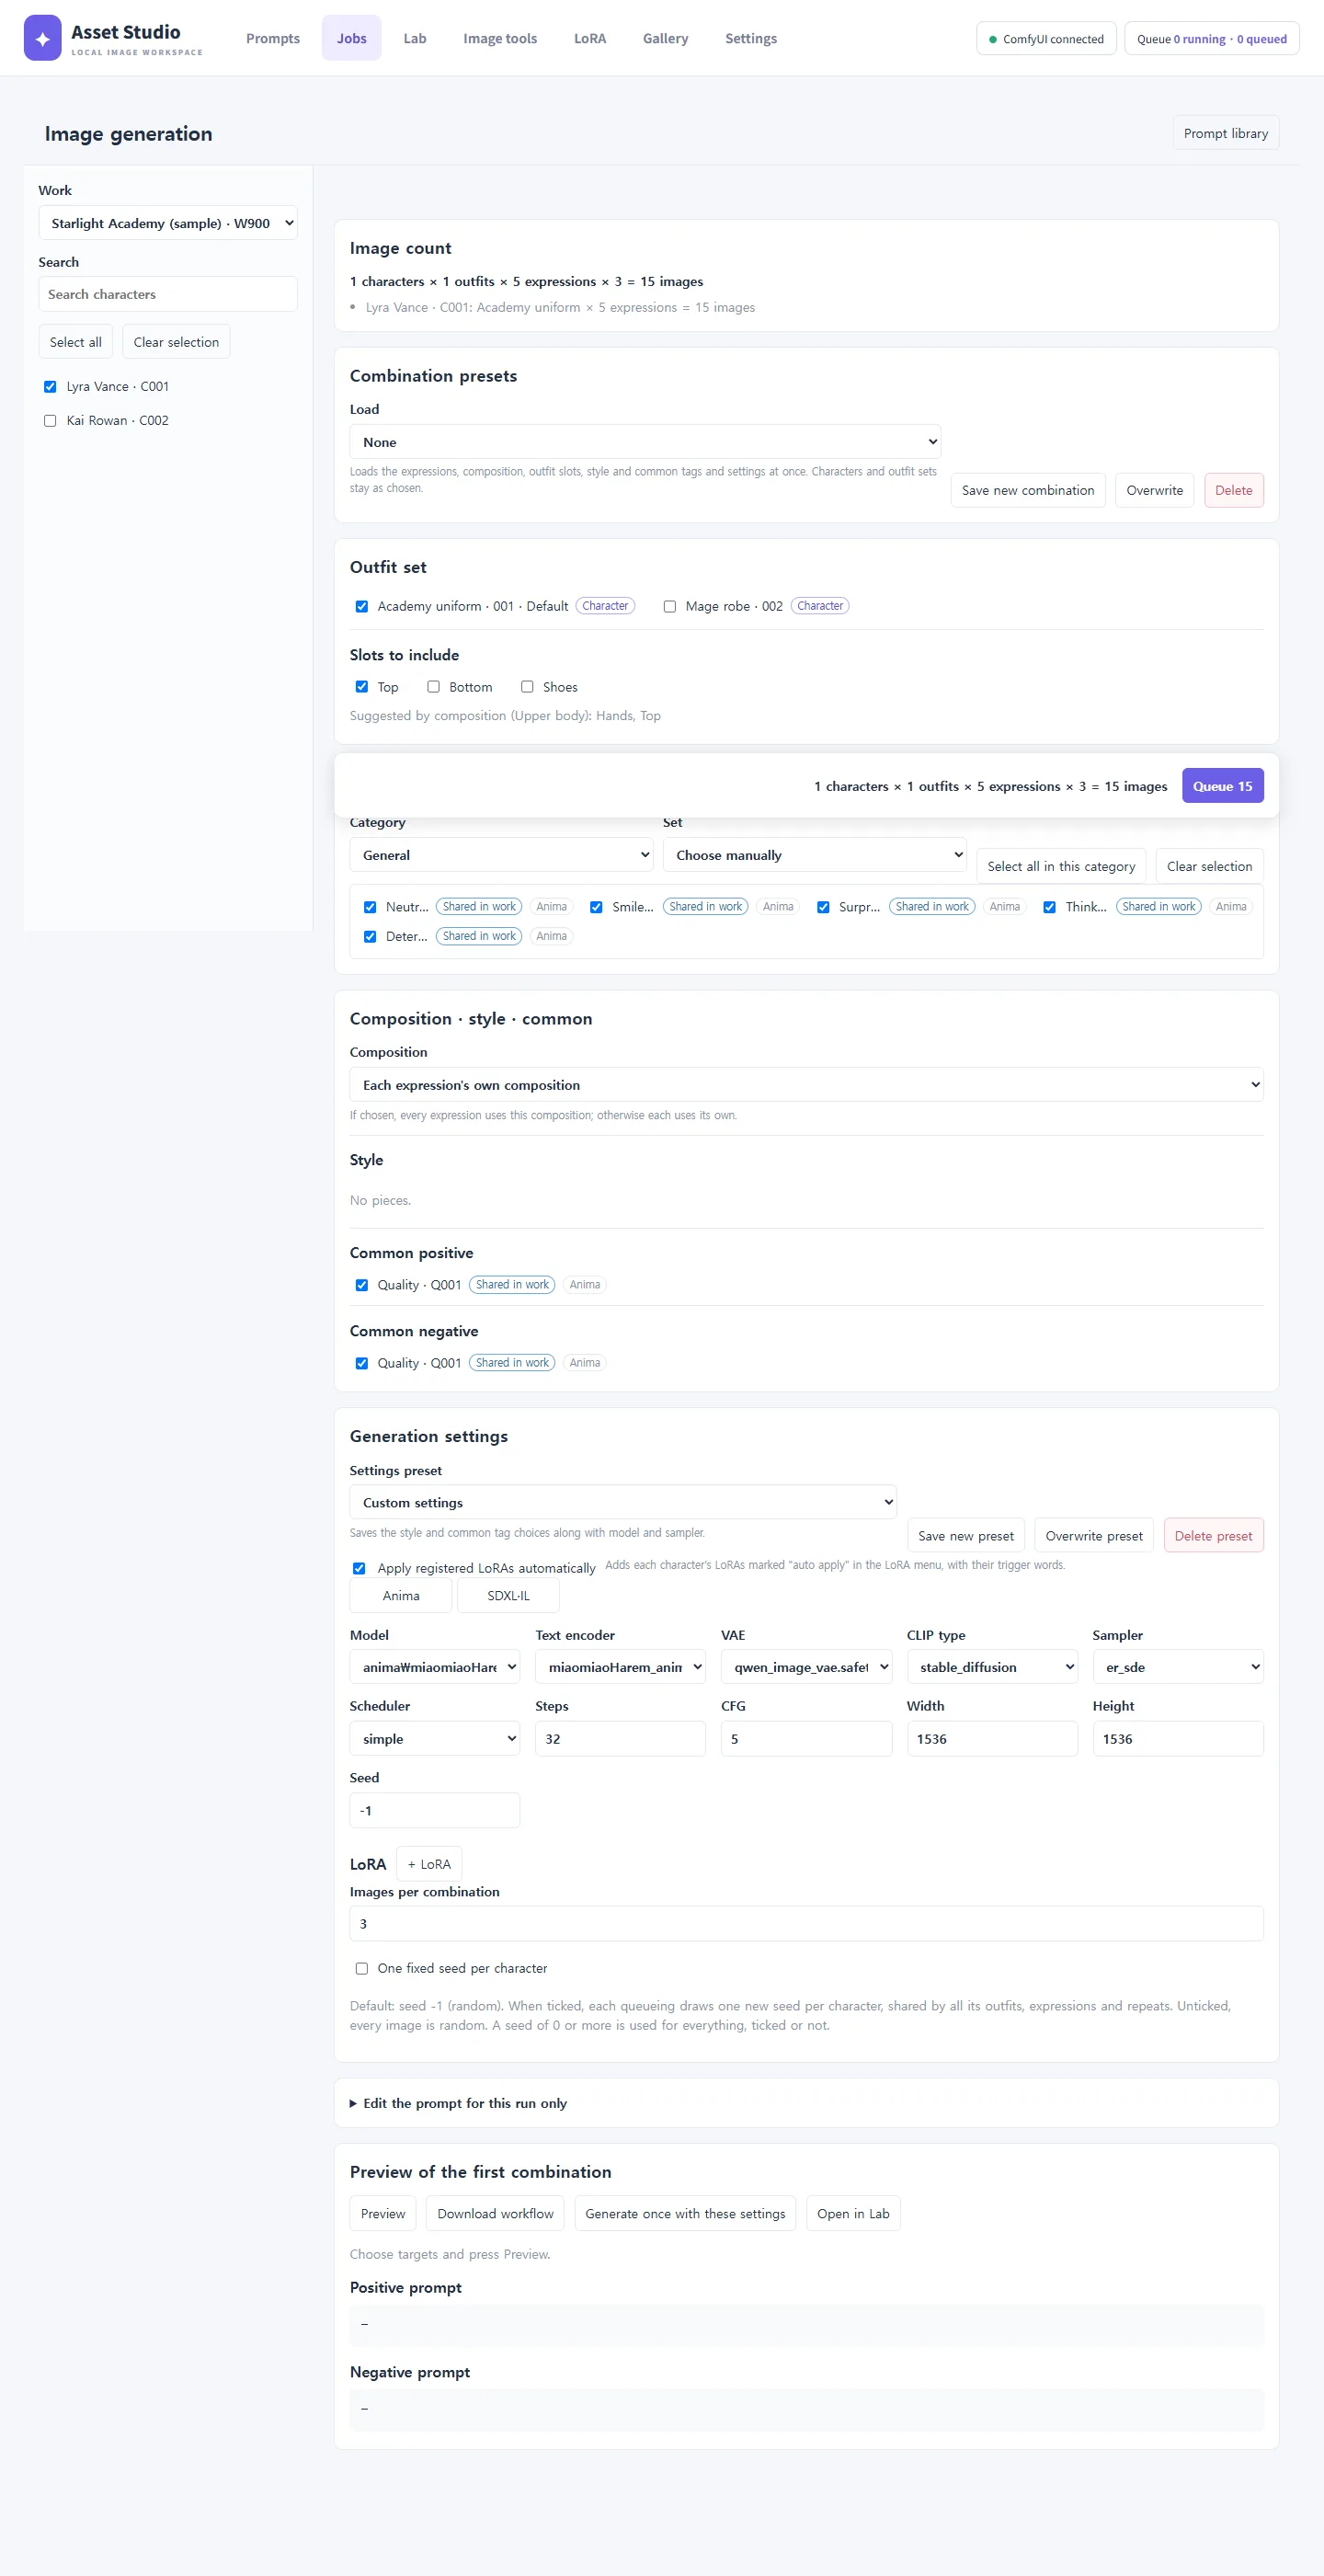This screenshot has width=1324, height=2576.
Task: Click Open in Lab
Action: point(853,2214)
